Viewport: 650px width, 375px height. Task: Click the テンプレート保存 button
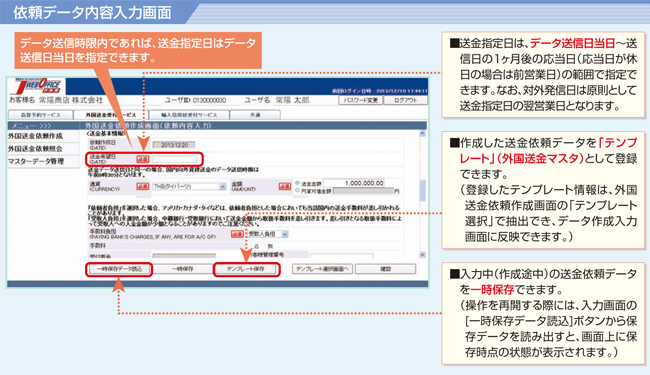click(x=246, y=269)
